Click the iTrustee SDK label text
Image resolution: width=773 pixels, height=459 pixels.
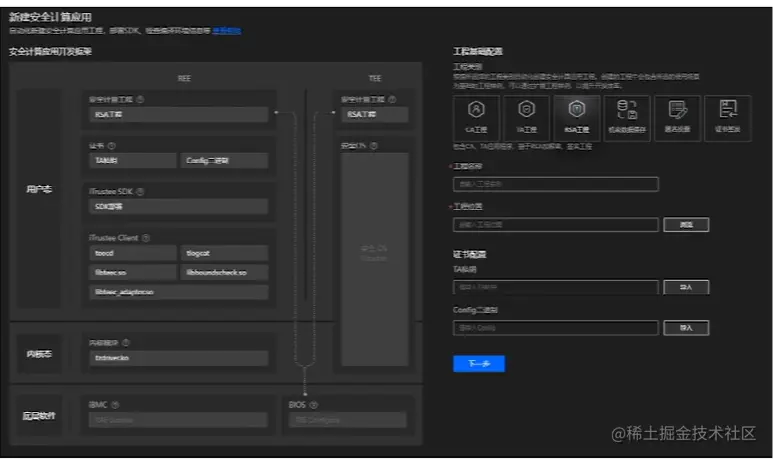(111, 191)
